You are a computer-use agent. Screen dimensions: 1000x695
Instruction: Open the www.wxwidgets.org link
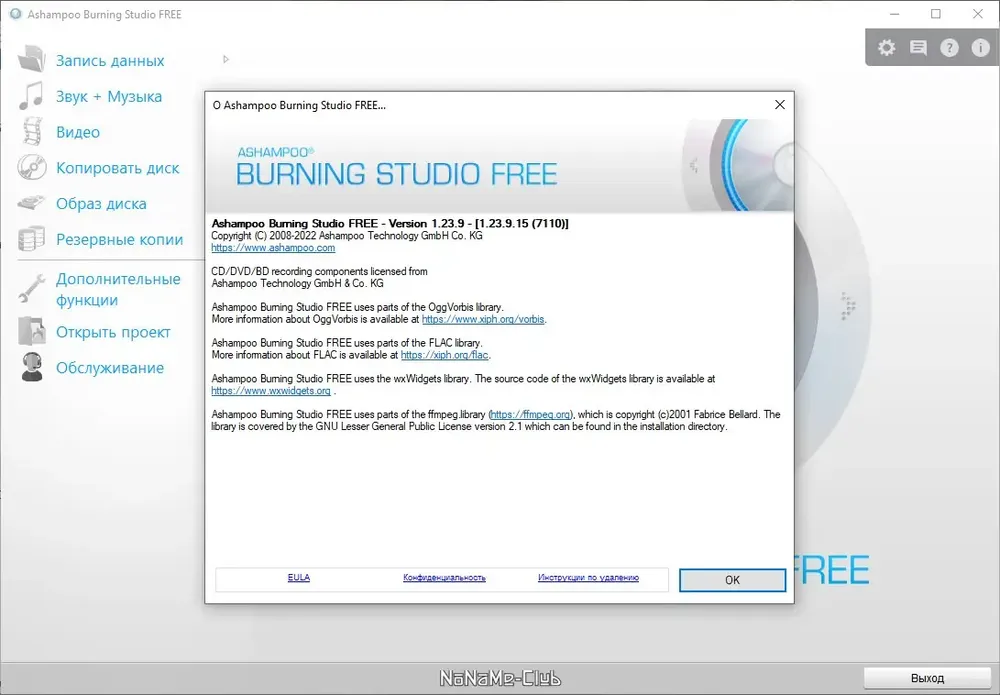click(x=271, y=390)
